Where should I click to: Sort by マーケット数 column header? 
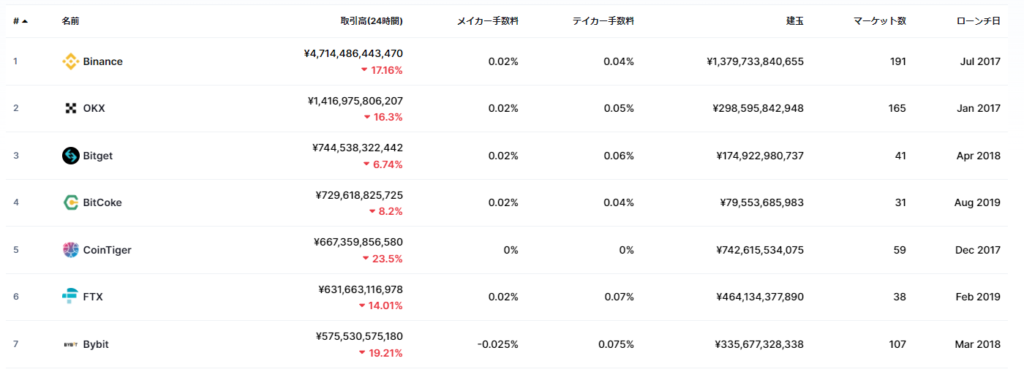pos(880,21)
